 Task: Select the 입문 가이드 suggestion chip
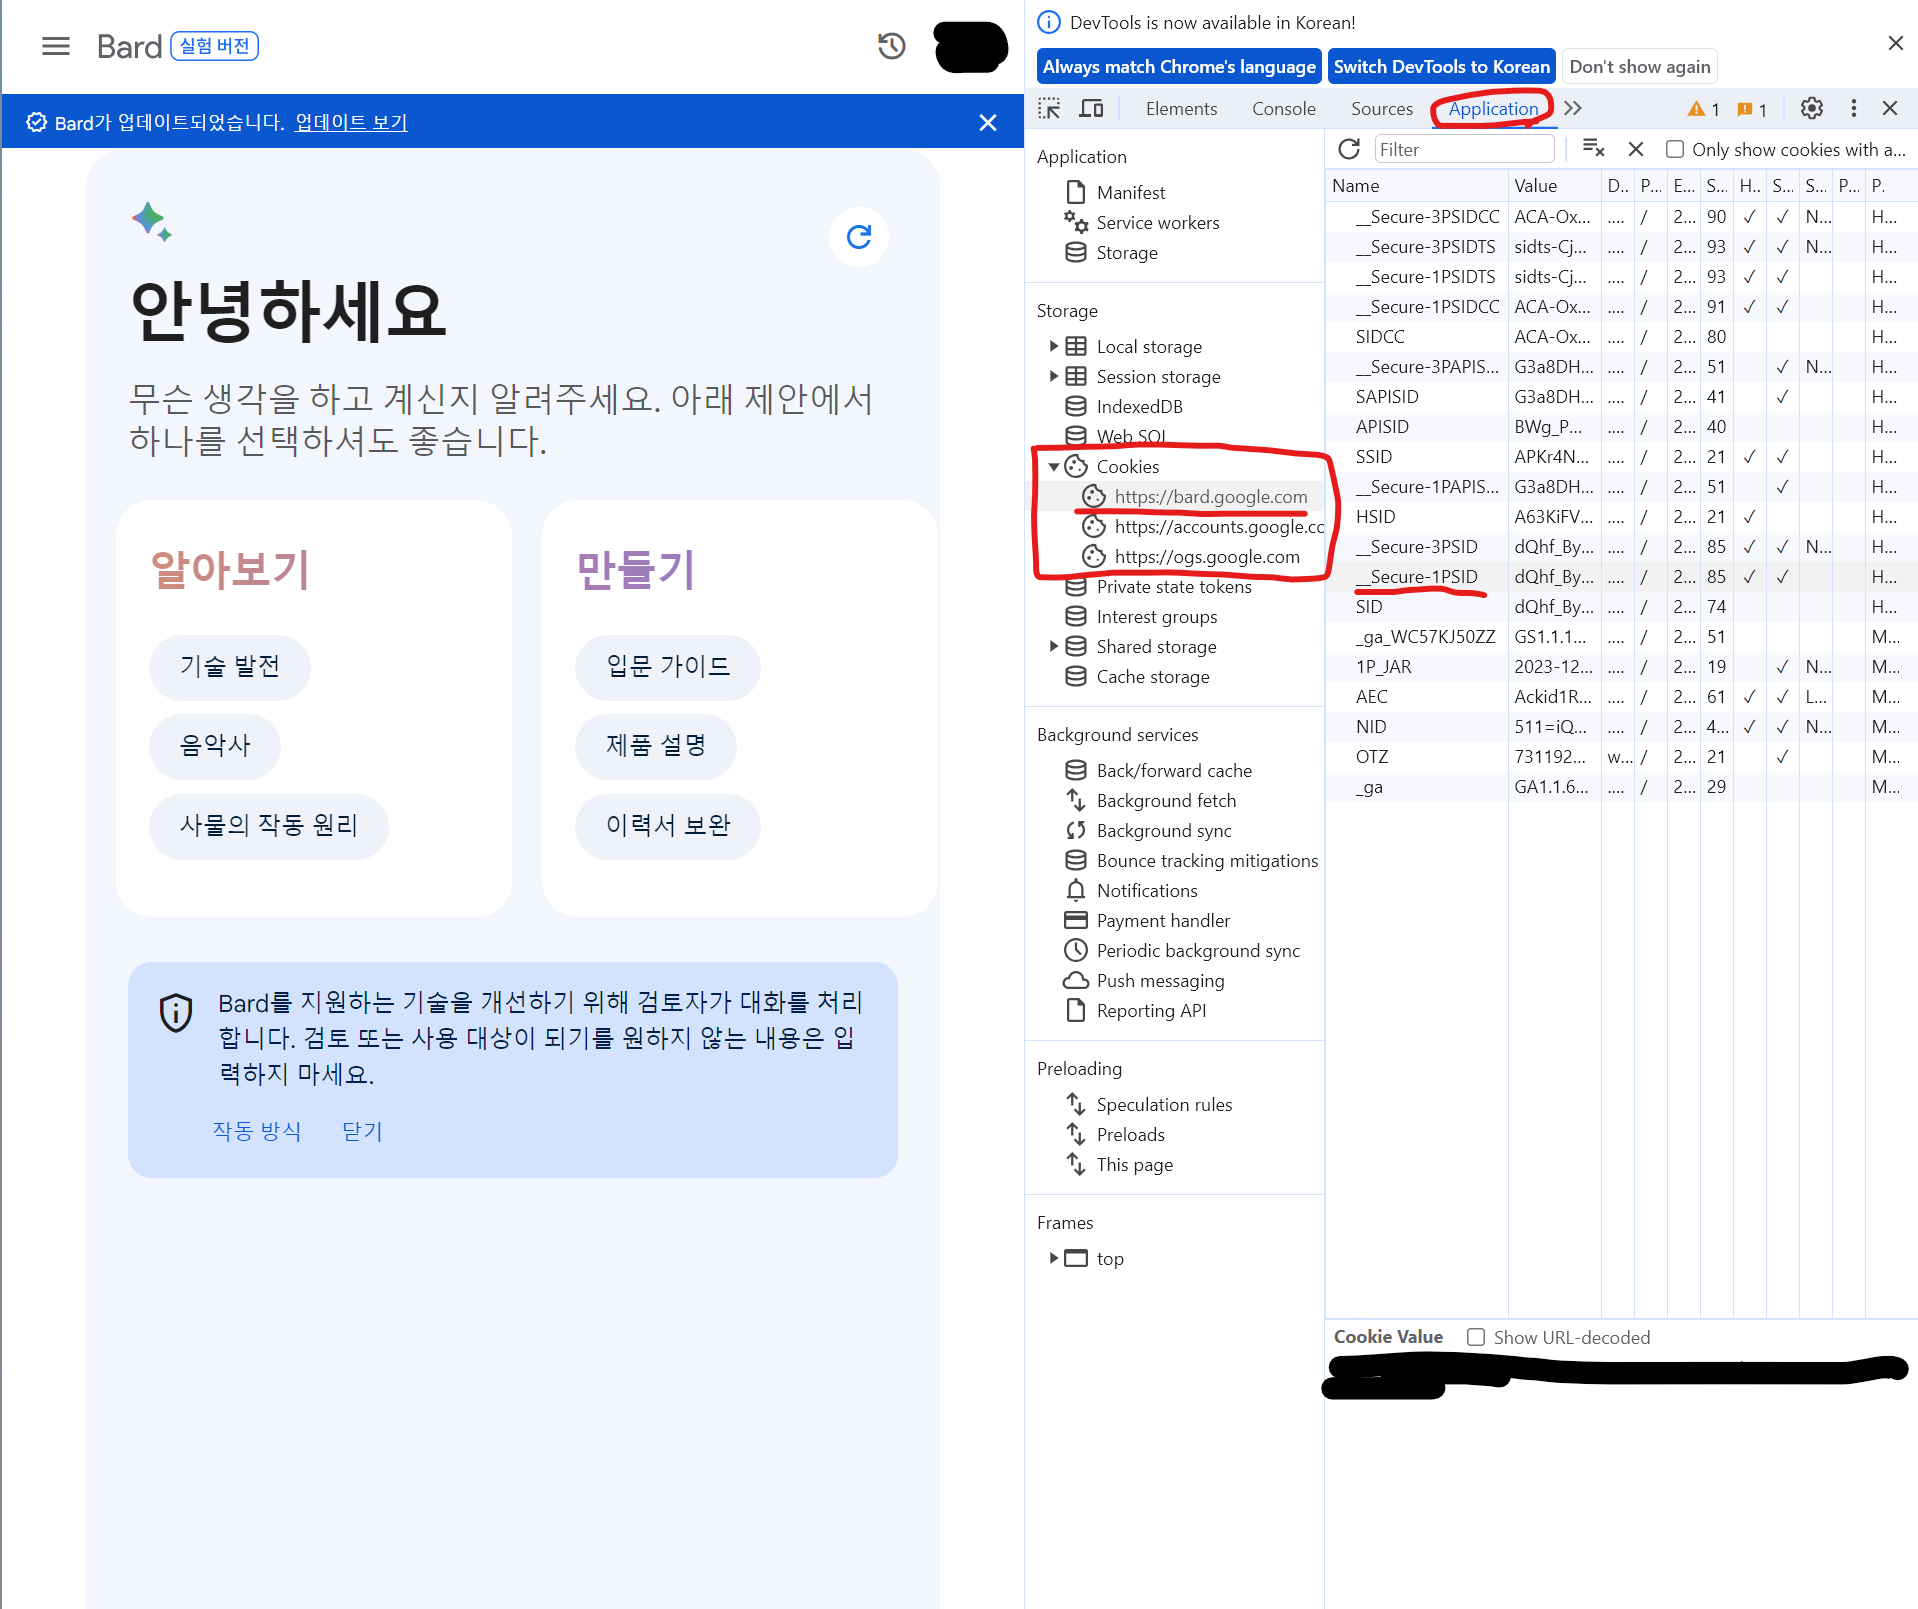tap(667, 667)
